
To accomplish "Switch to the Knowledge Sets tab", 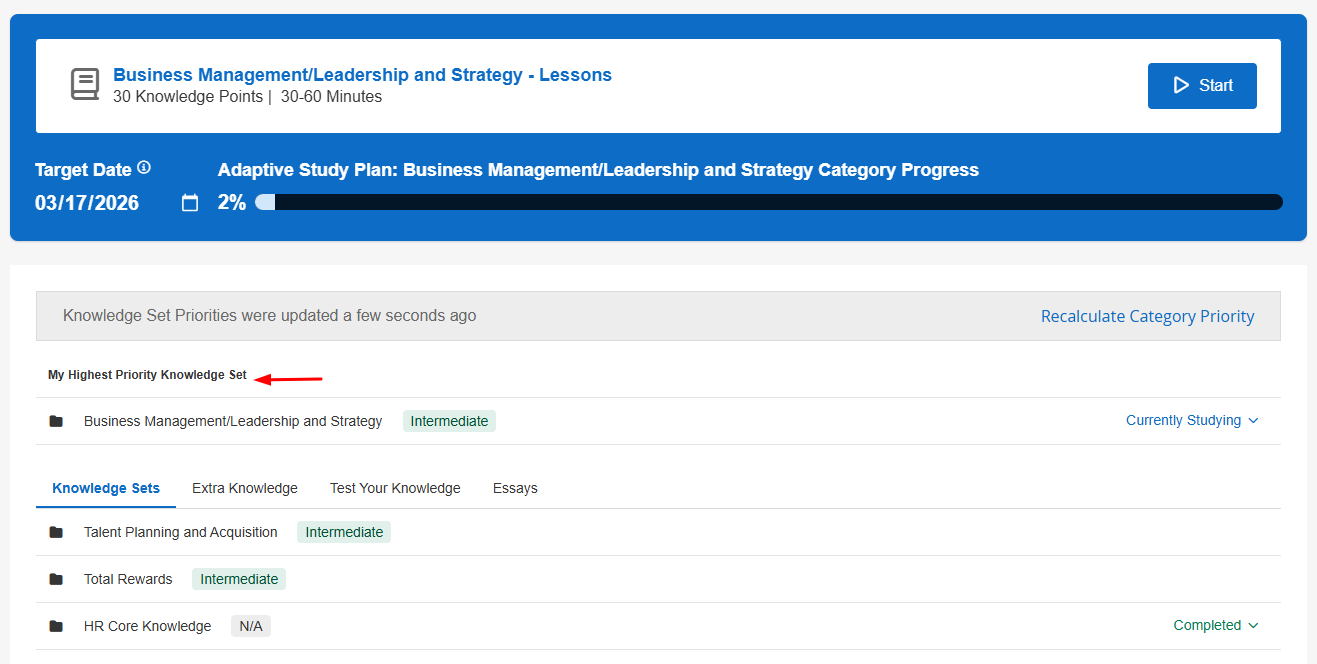I will click(x=106, y=488).
